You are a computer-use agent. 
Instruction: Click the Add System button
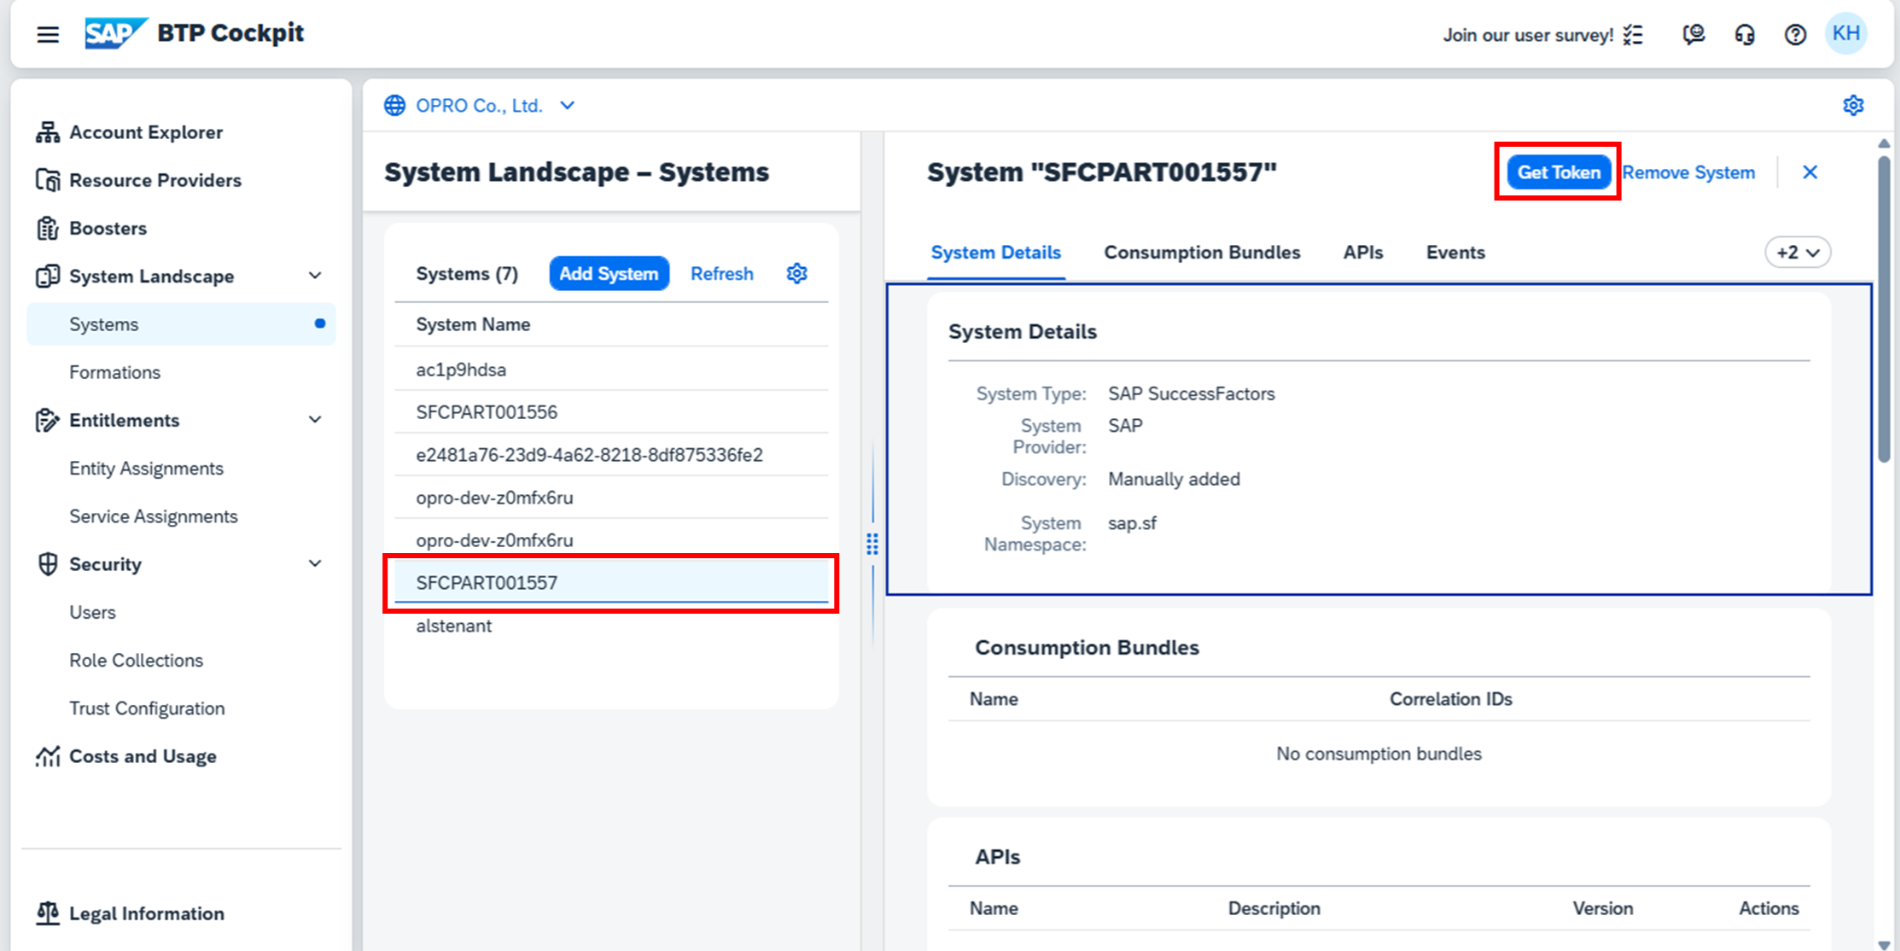[608, 274]
